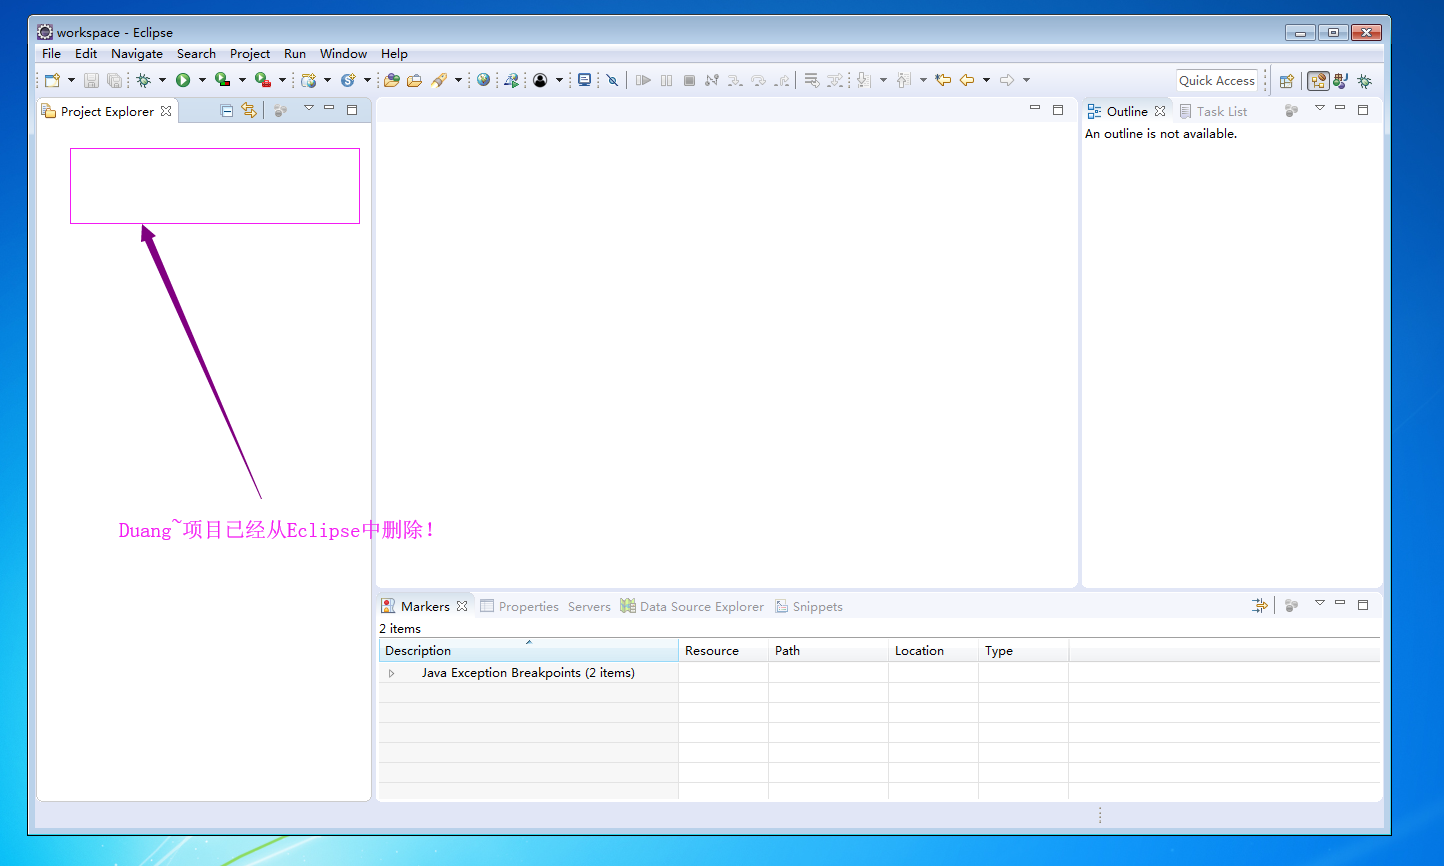Click the Forward navigation arrow
Screen dimensions: 1444x866
1007,80
